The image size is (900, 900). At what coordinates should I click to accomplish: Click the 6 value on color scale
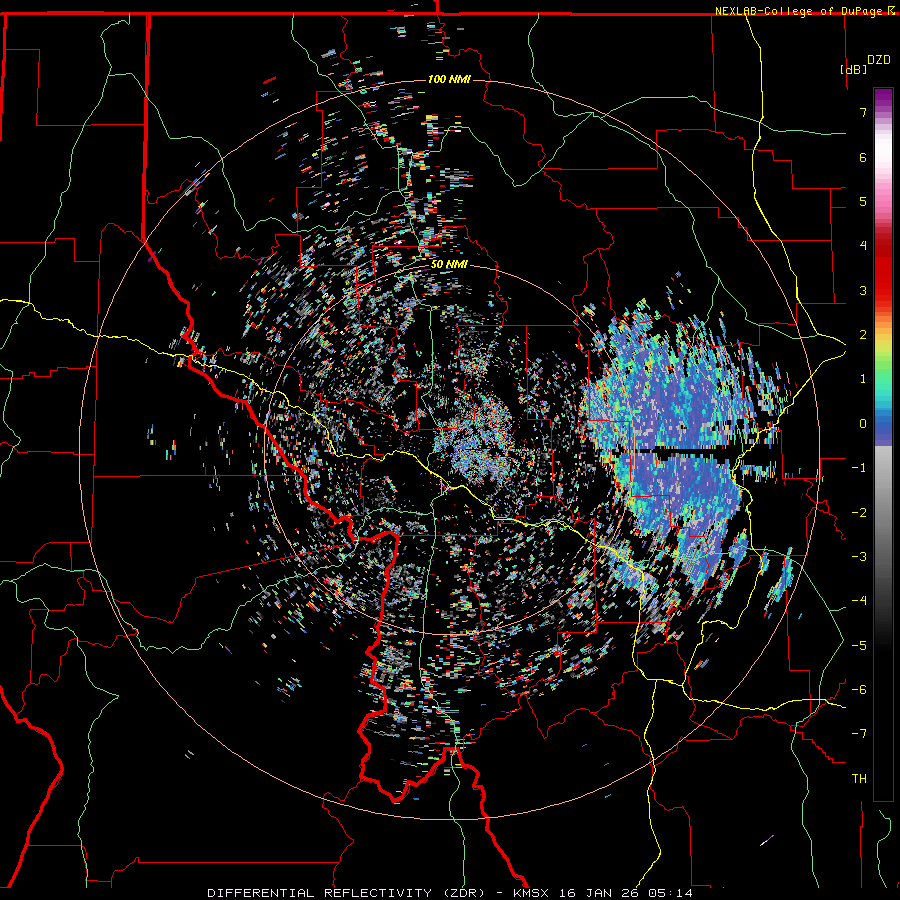(863, 157)
